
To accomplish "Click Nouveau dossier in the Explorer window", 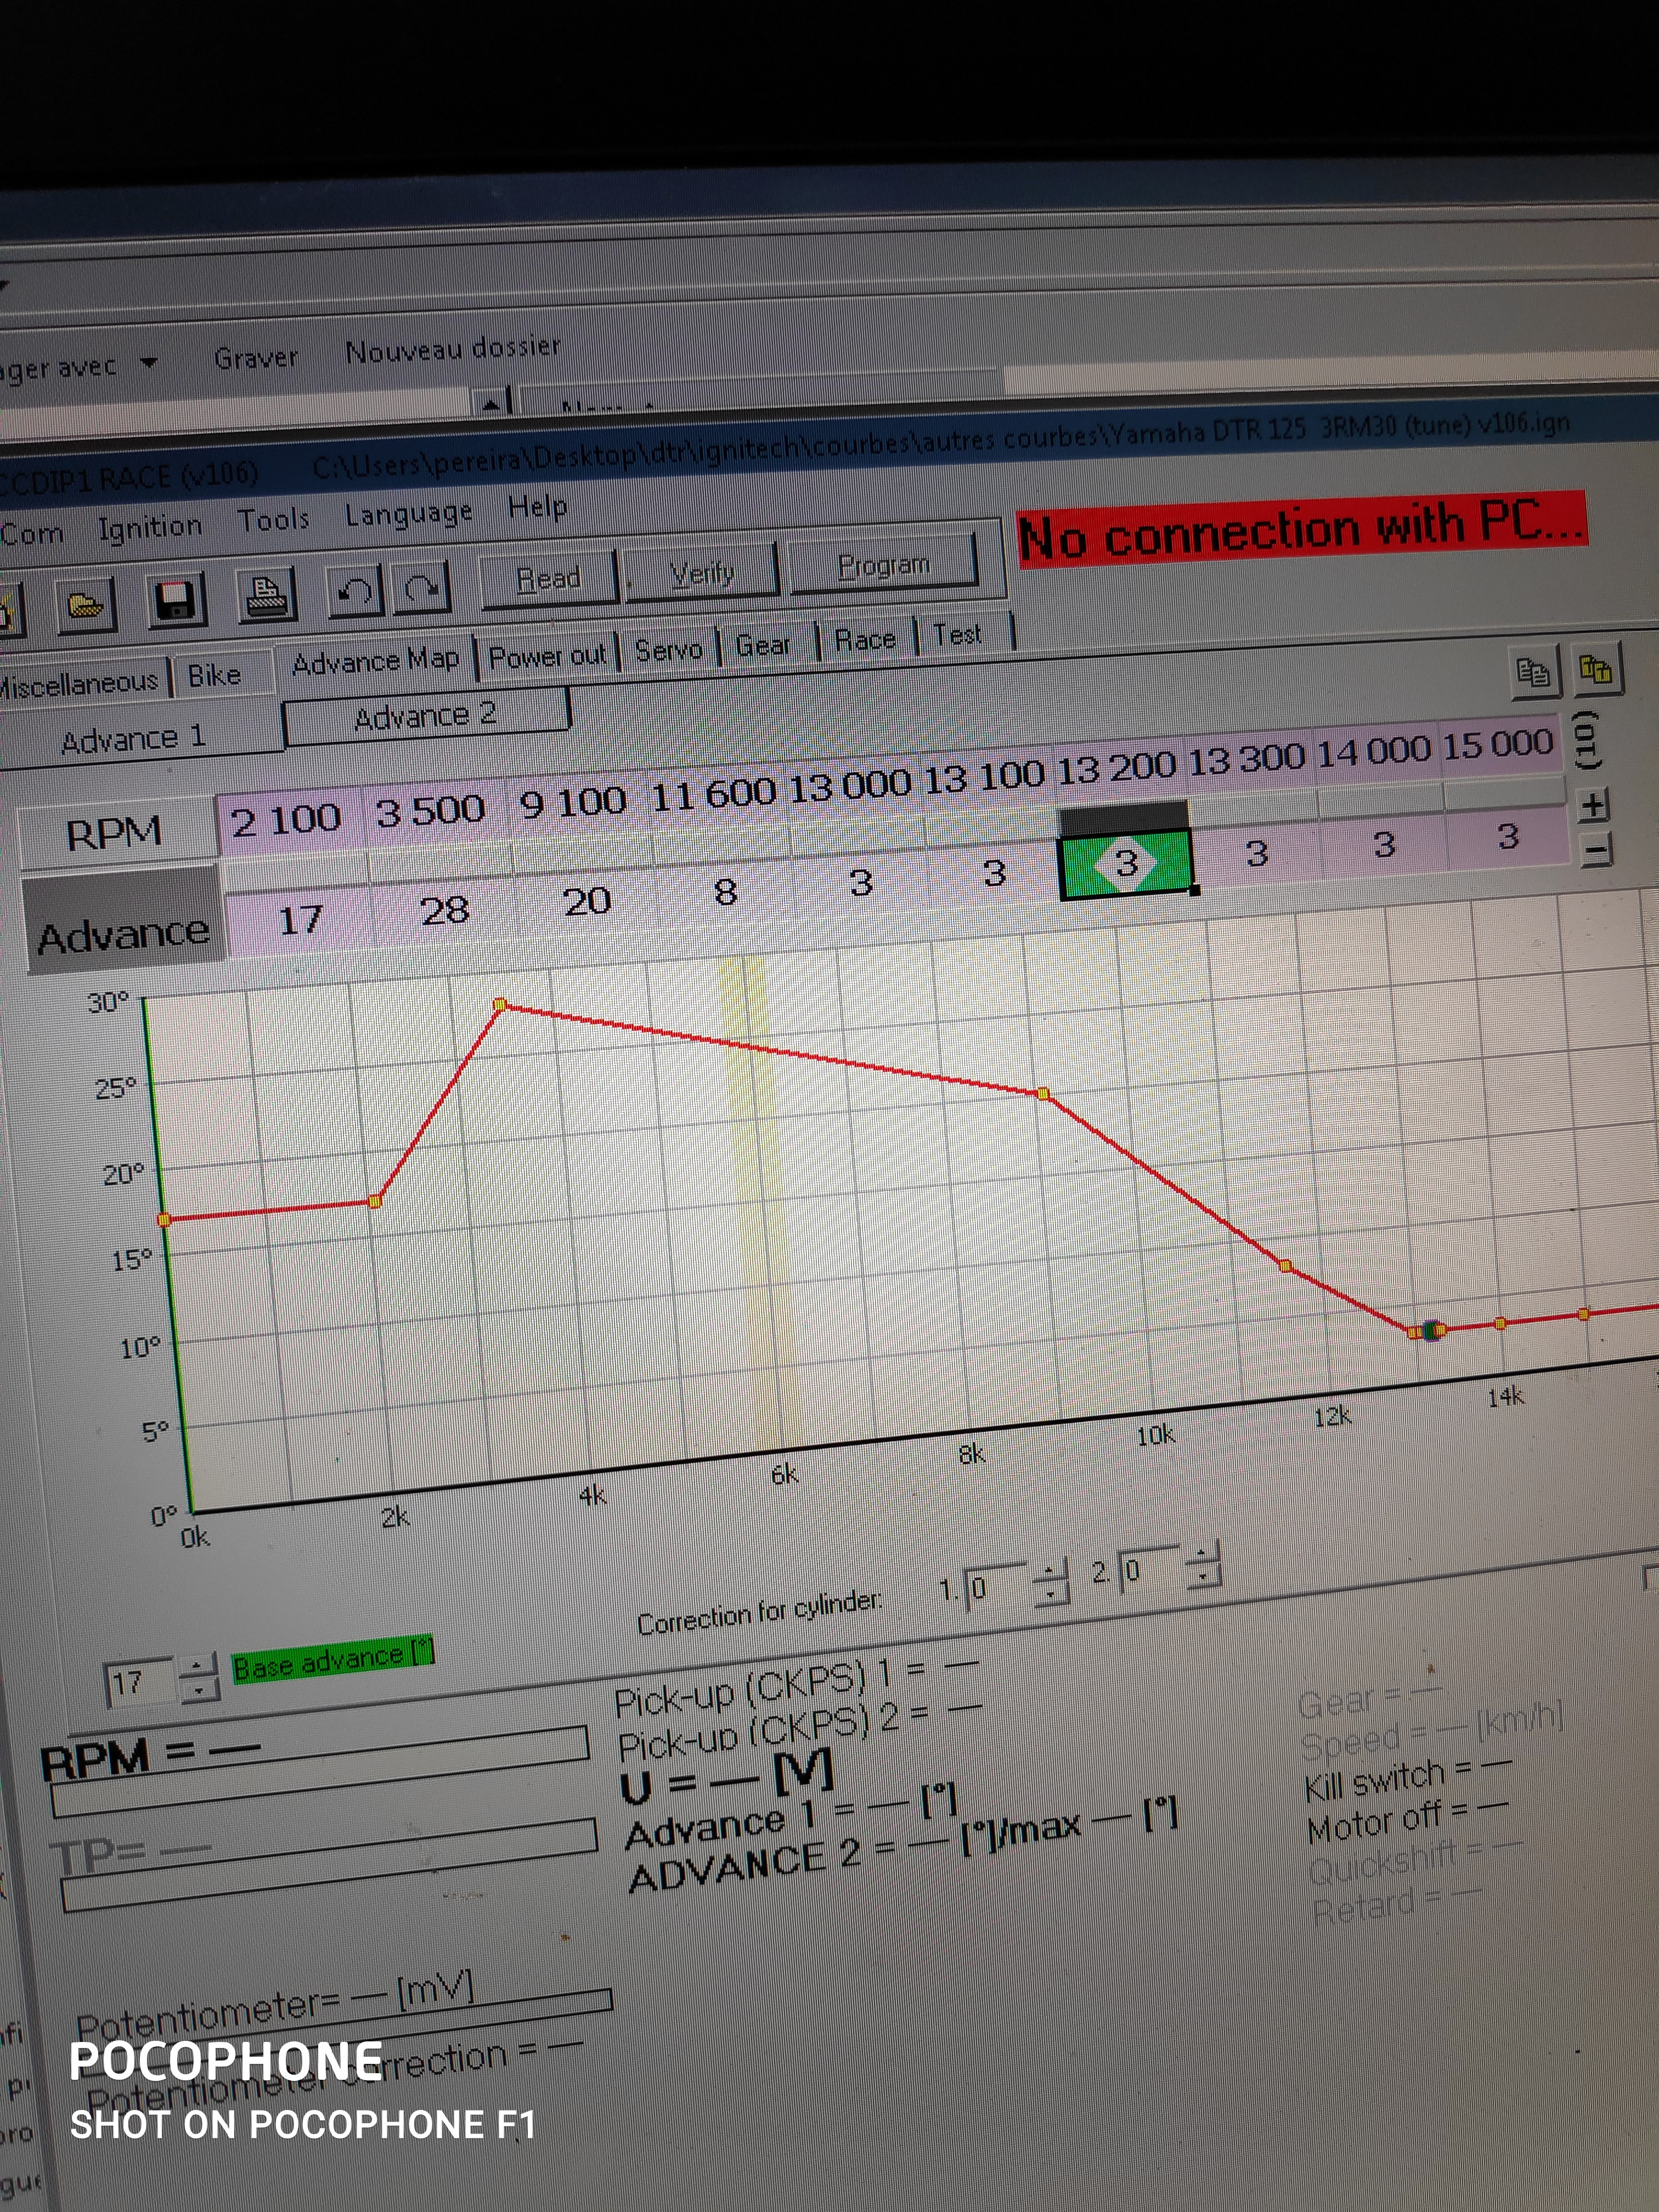I will pyautogui.click(x=453, y=348).
